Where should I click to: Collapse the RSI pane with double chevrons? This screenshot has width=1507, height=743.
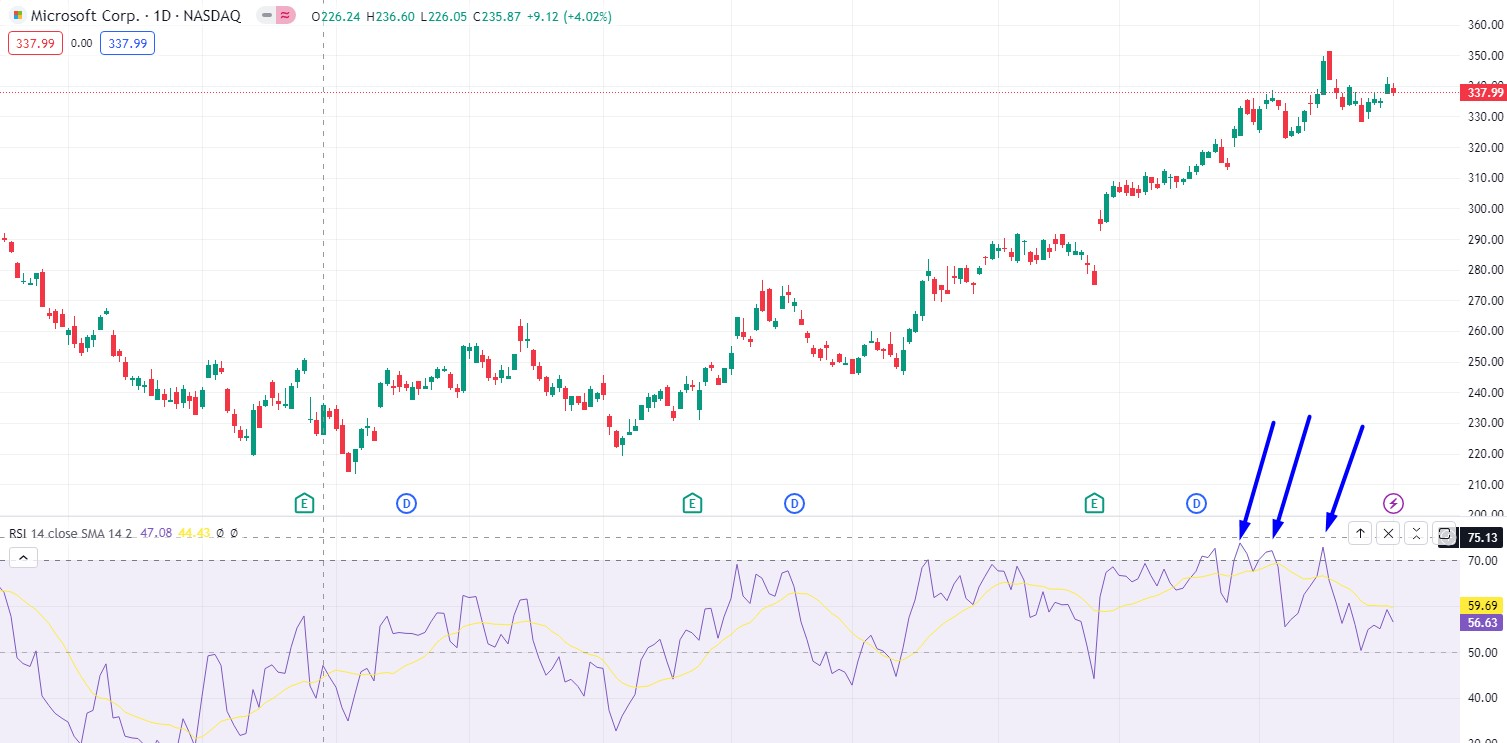point(1416,533)
